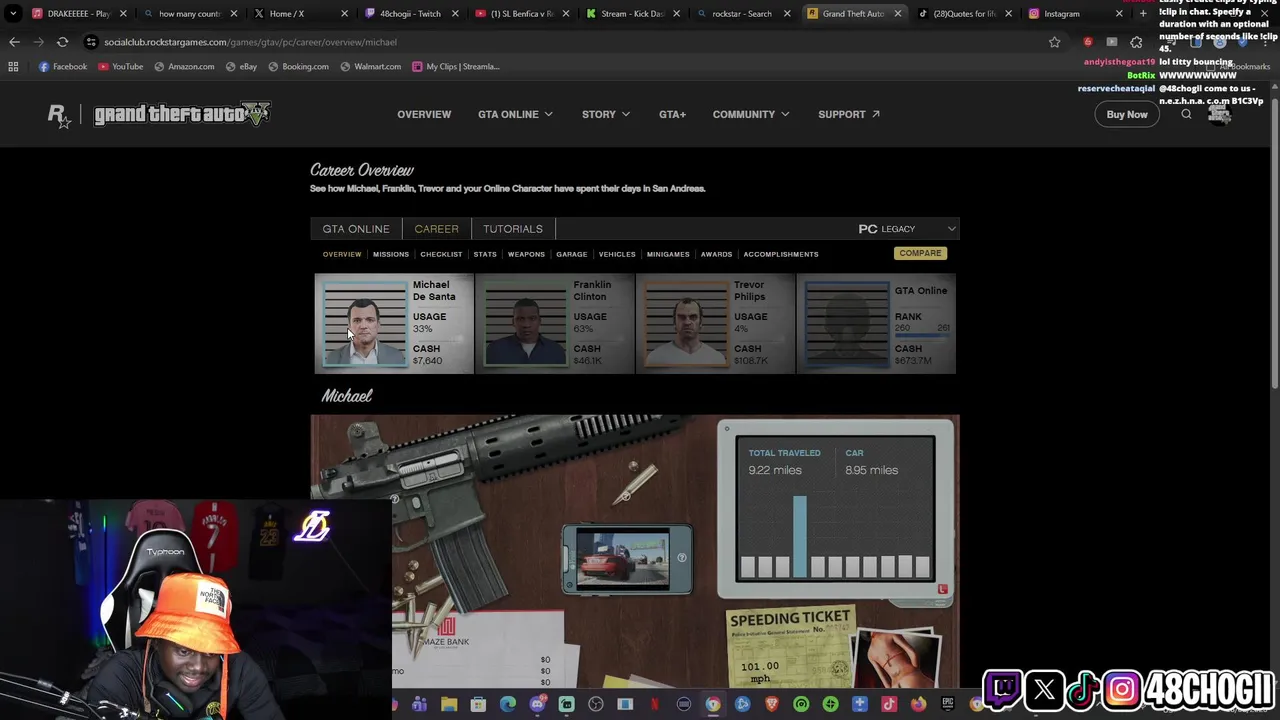Open the GTA+ nav item

(x=672, y=114)
